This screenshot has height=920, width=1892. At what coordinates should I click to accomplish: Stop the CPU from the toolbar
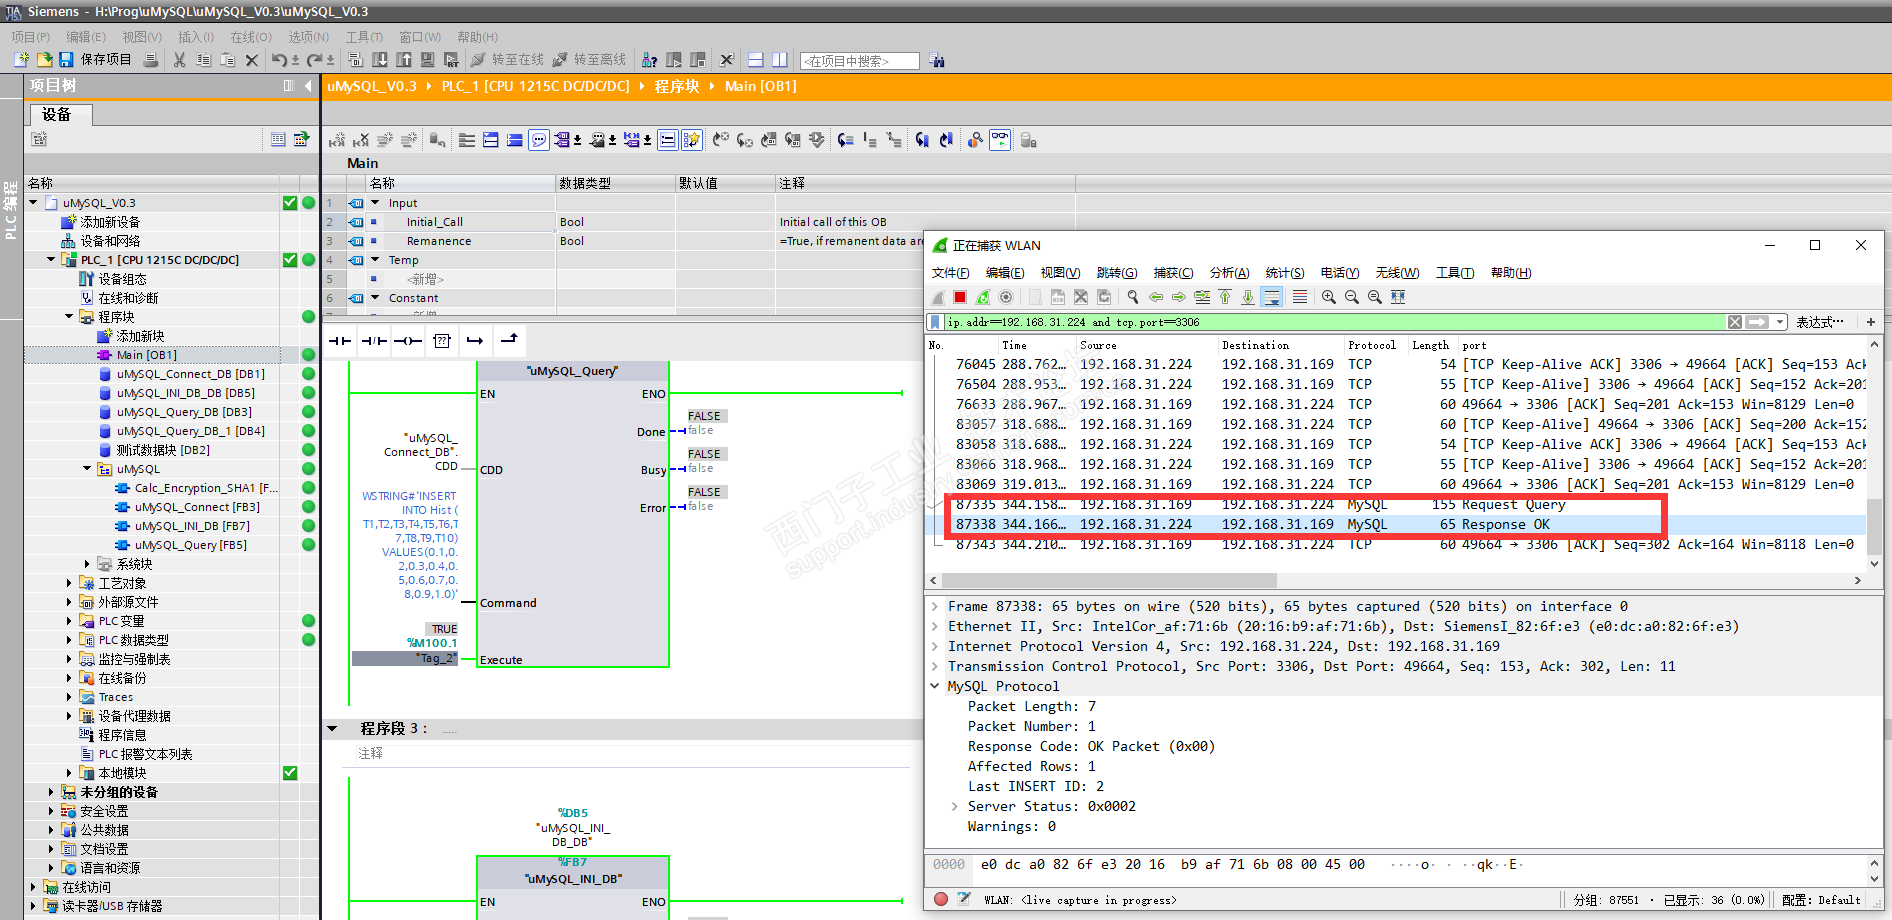pos(698,60)
